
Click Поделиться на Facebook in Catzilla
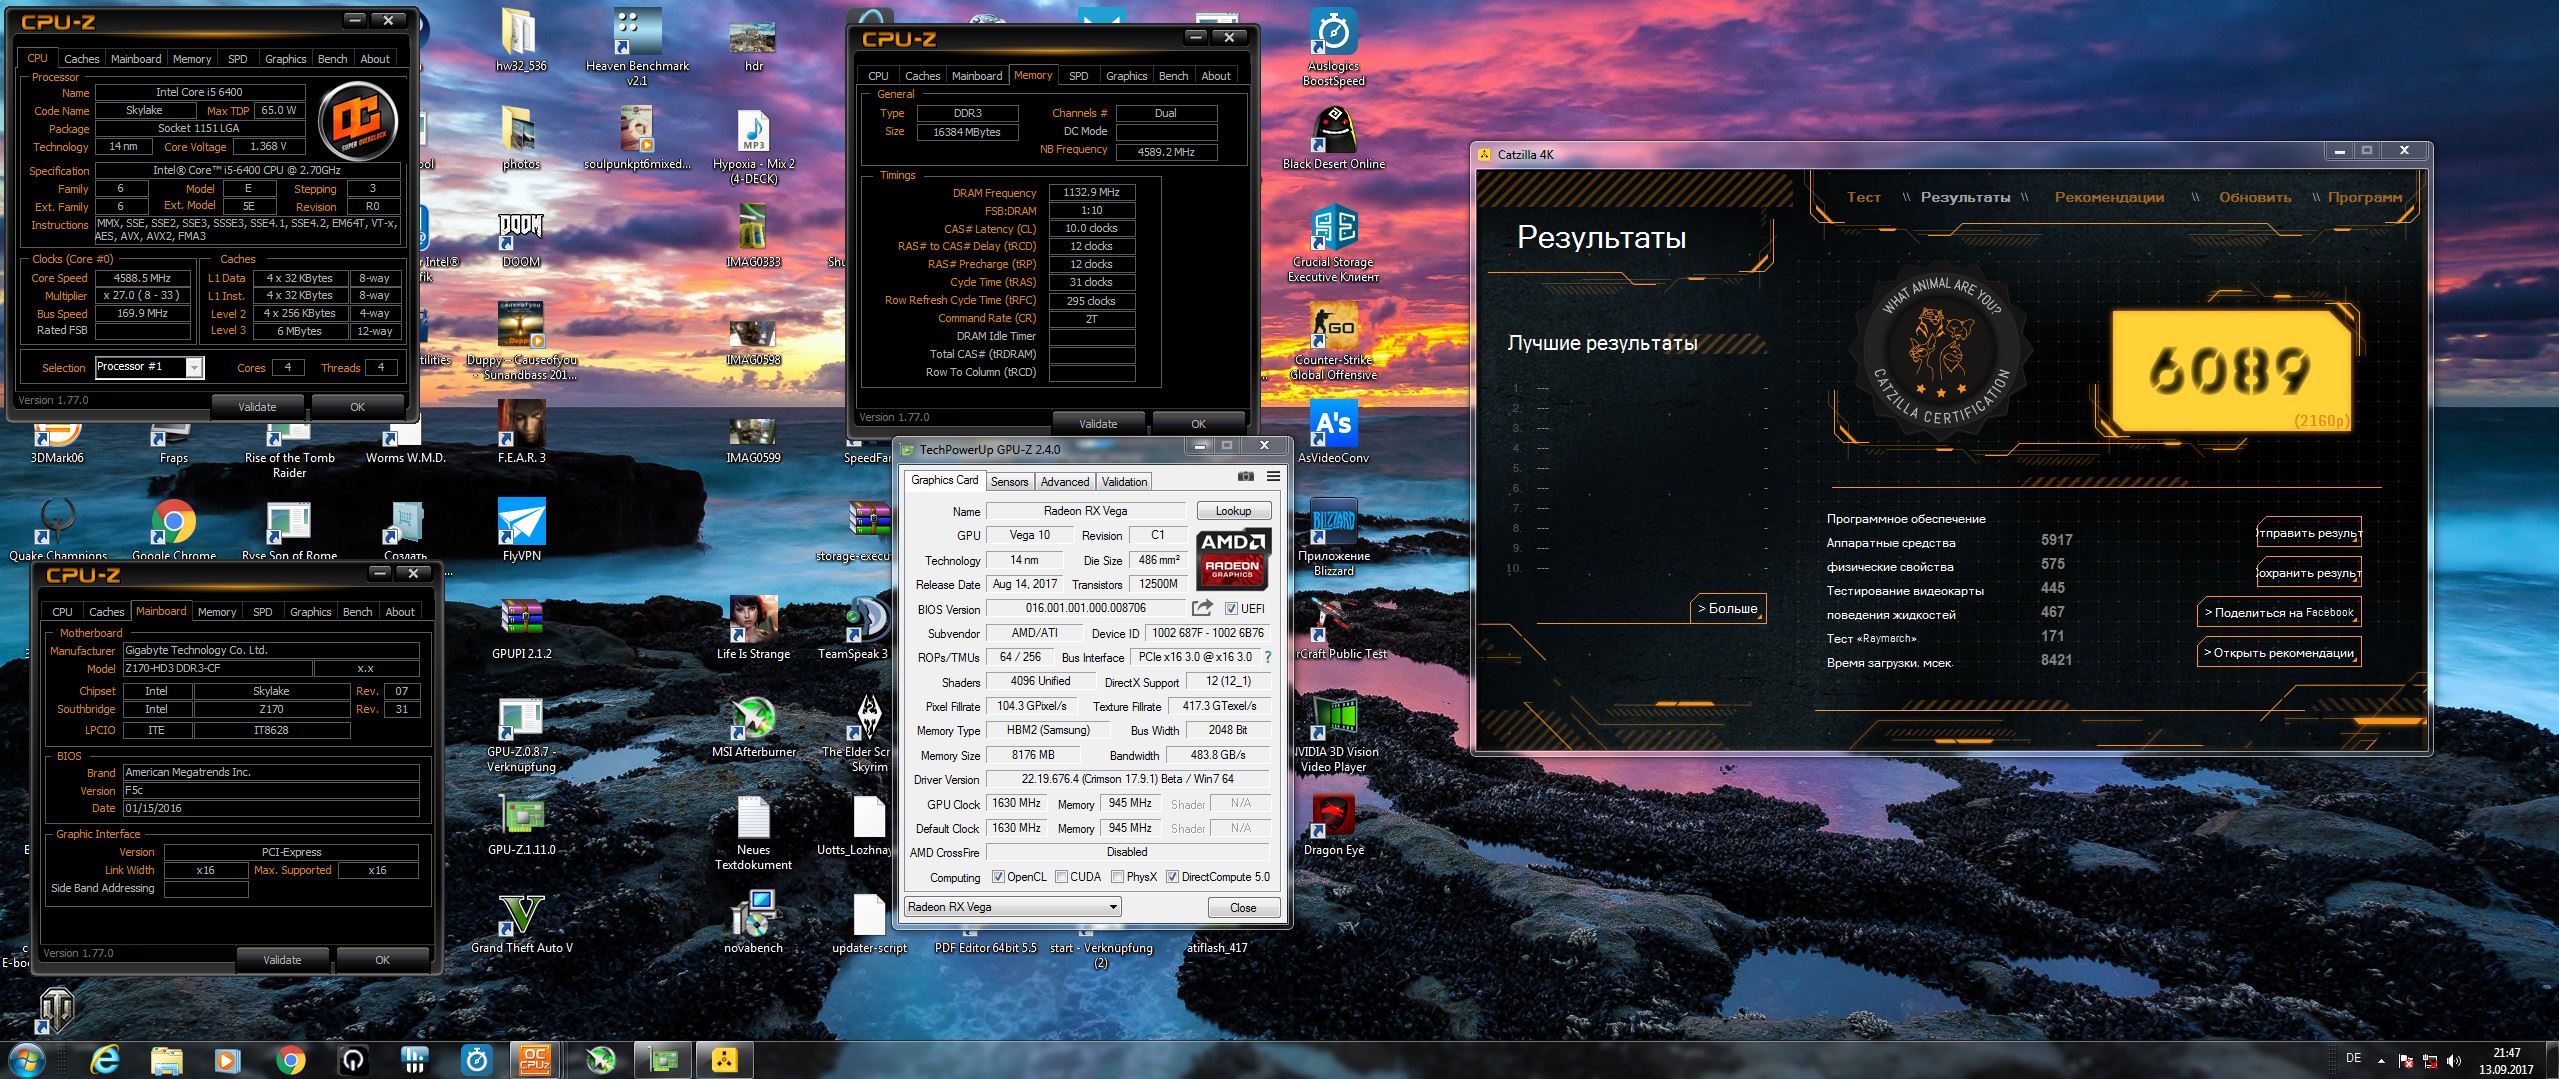(2279, 613)
